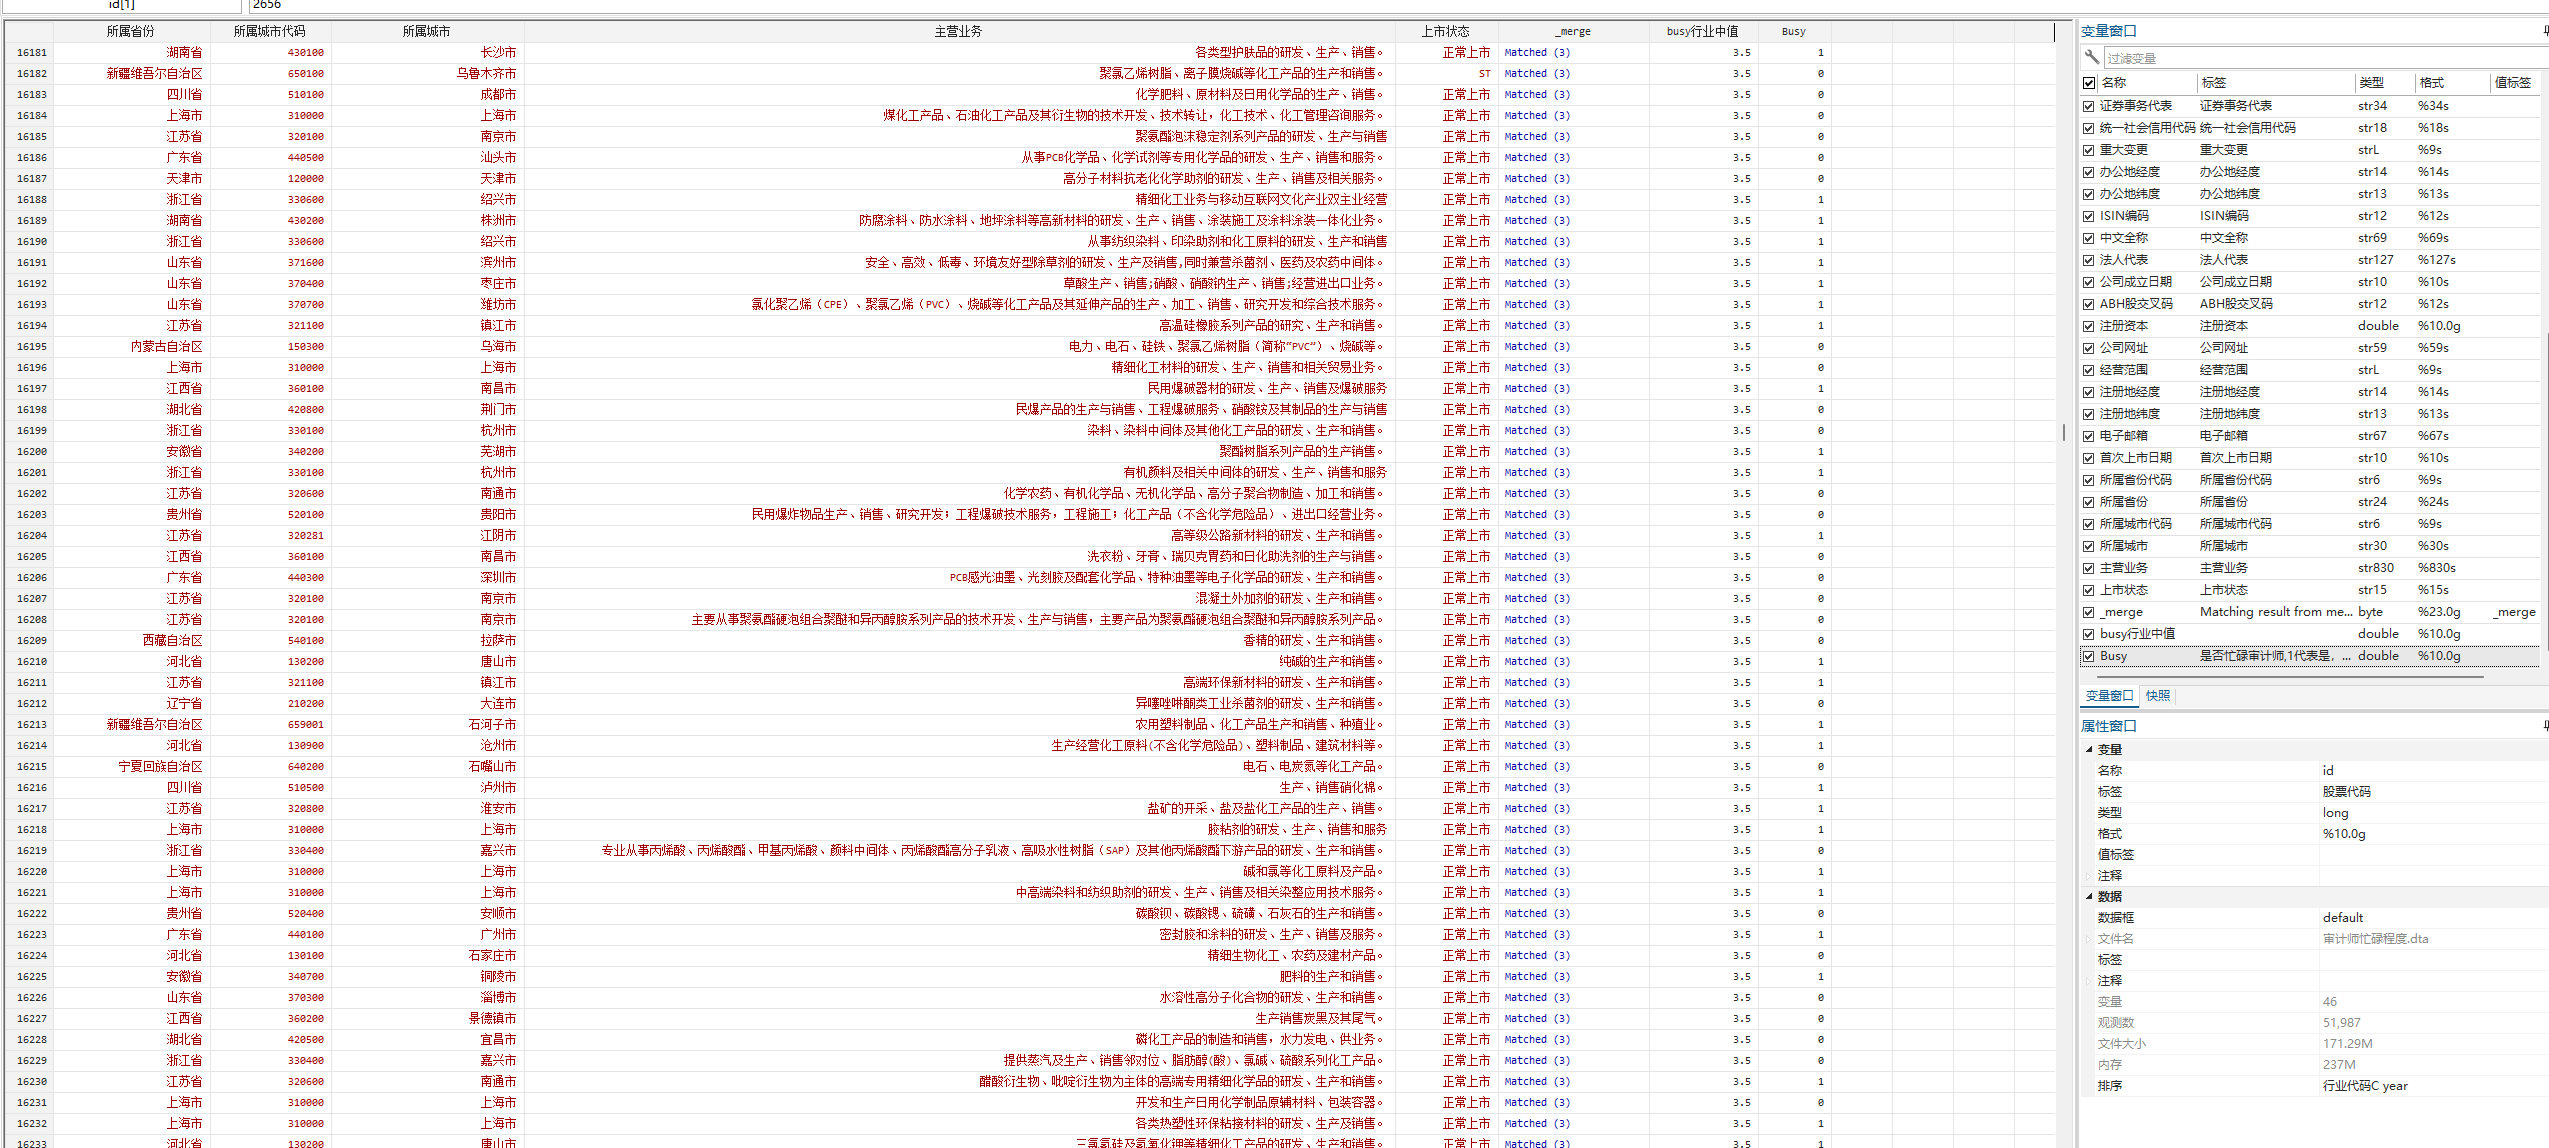This screenshot has height=1148, width=2549.
Task: Sort variables by 类型 column header
Action: tap(2371, 83)
